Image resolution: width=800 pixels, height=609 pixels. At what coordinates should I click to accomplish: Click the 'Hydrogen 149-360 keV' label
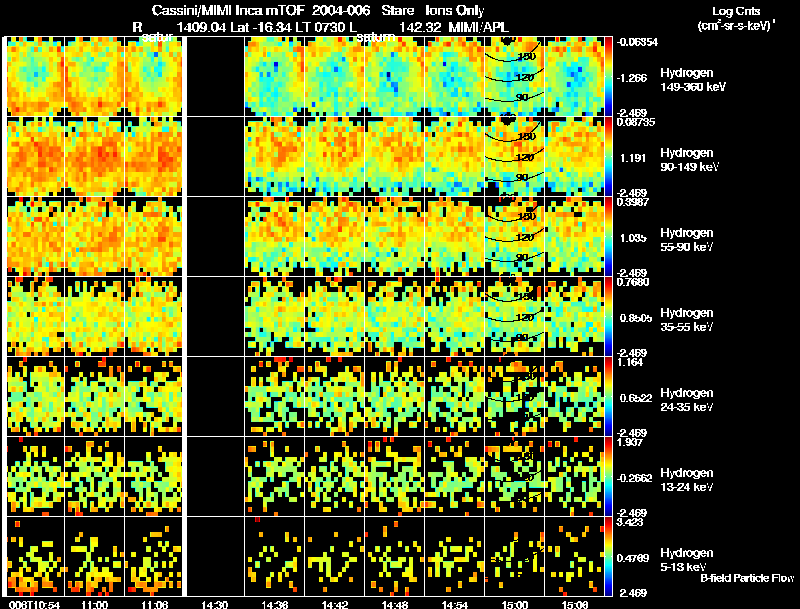click(692, 80)
